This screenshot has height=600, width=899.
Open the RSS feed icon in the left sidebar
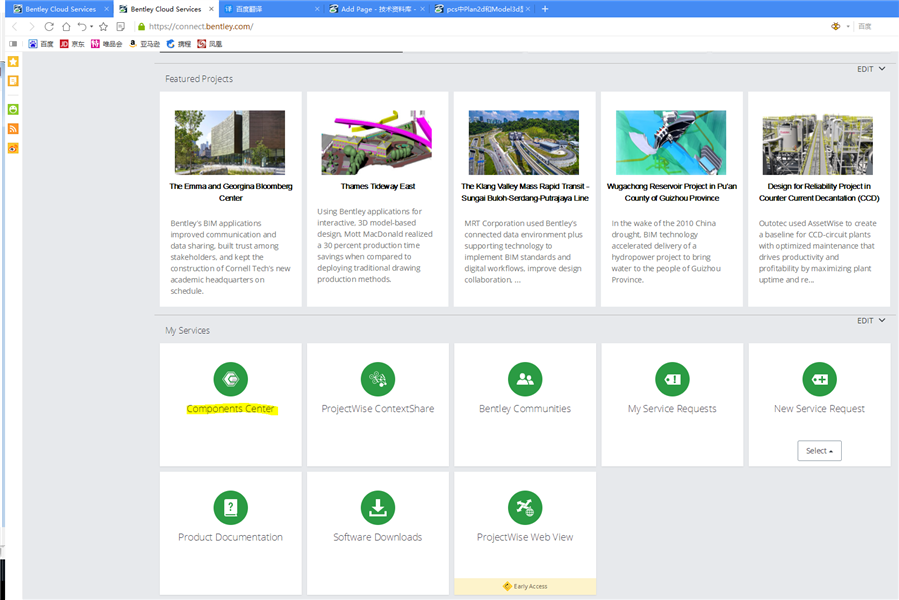(x=13, y=129)
